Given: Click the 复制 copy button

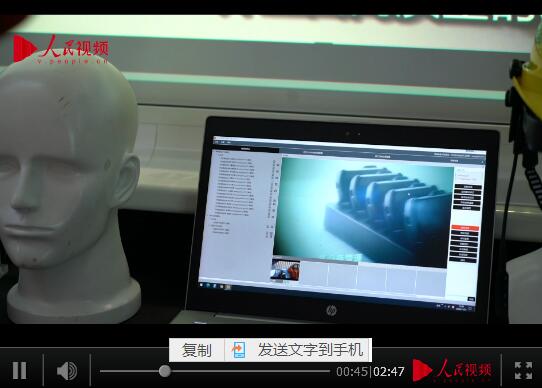Looking at the screenshot, I should click(x=197, y=350).
